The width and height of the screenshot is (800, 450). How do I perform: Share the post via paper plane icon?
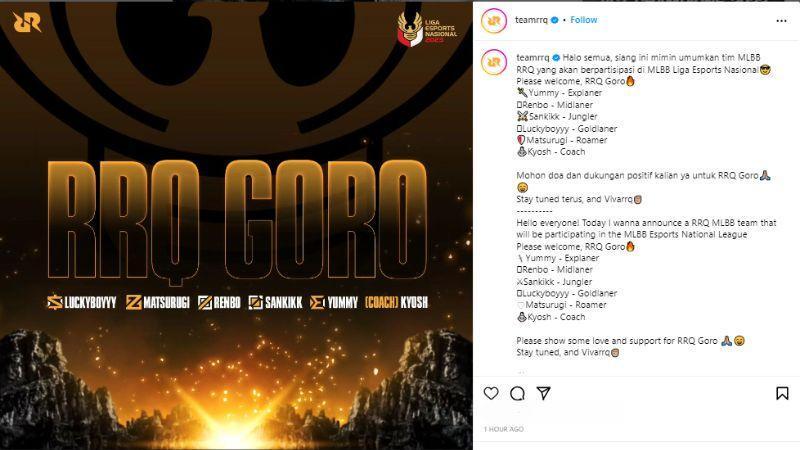(544, 393)
